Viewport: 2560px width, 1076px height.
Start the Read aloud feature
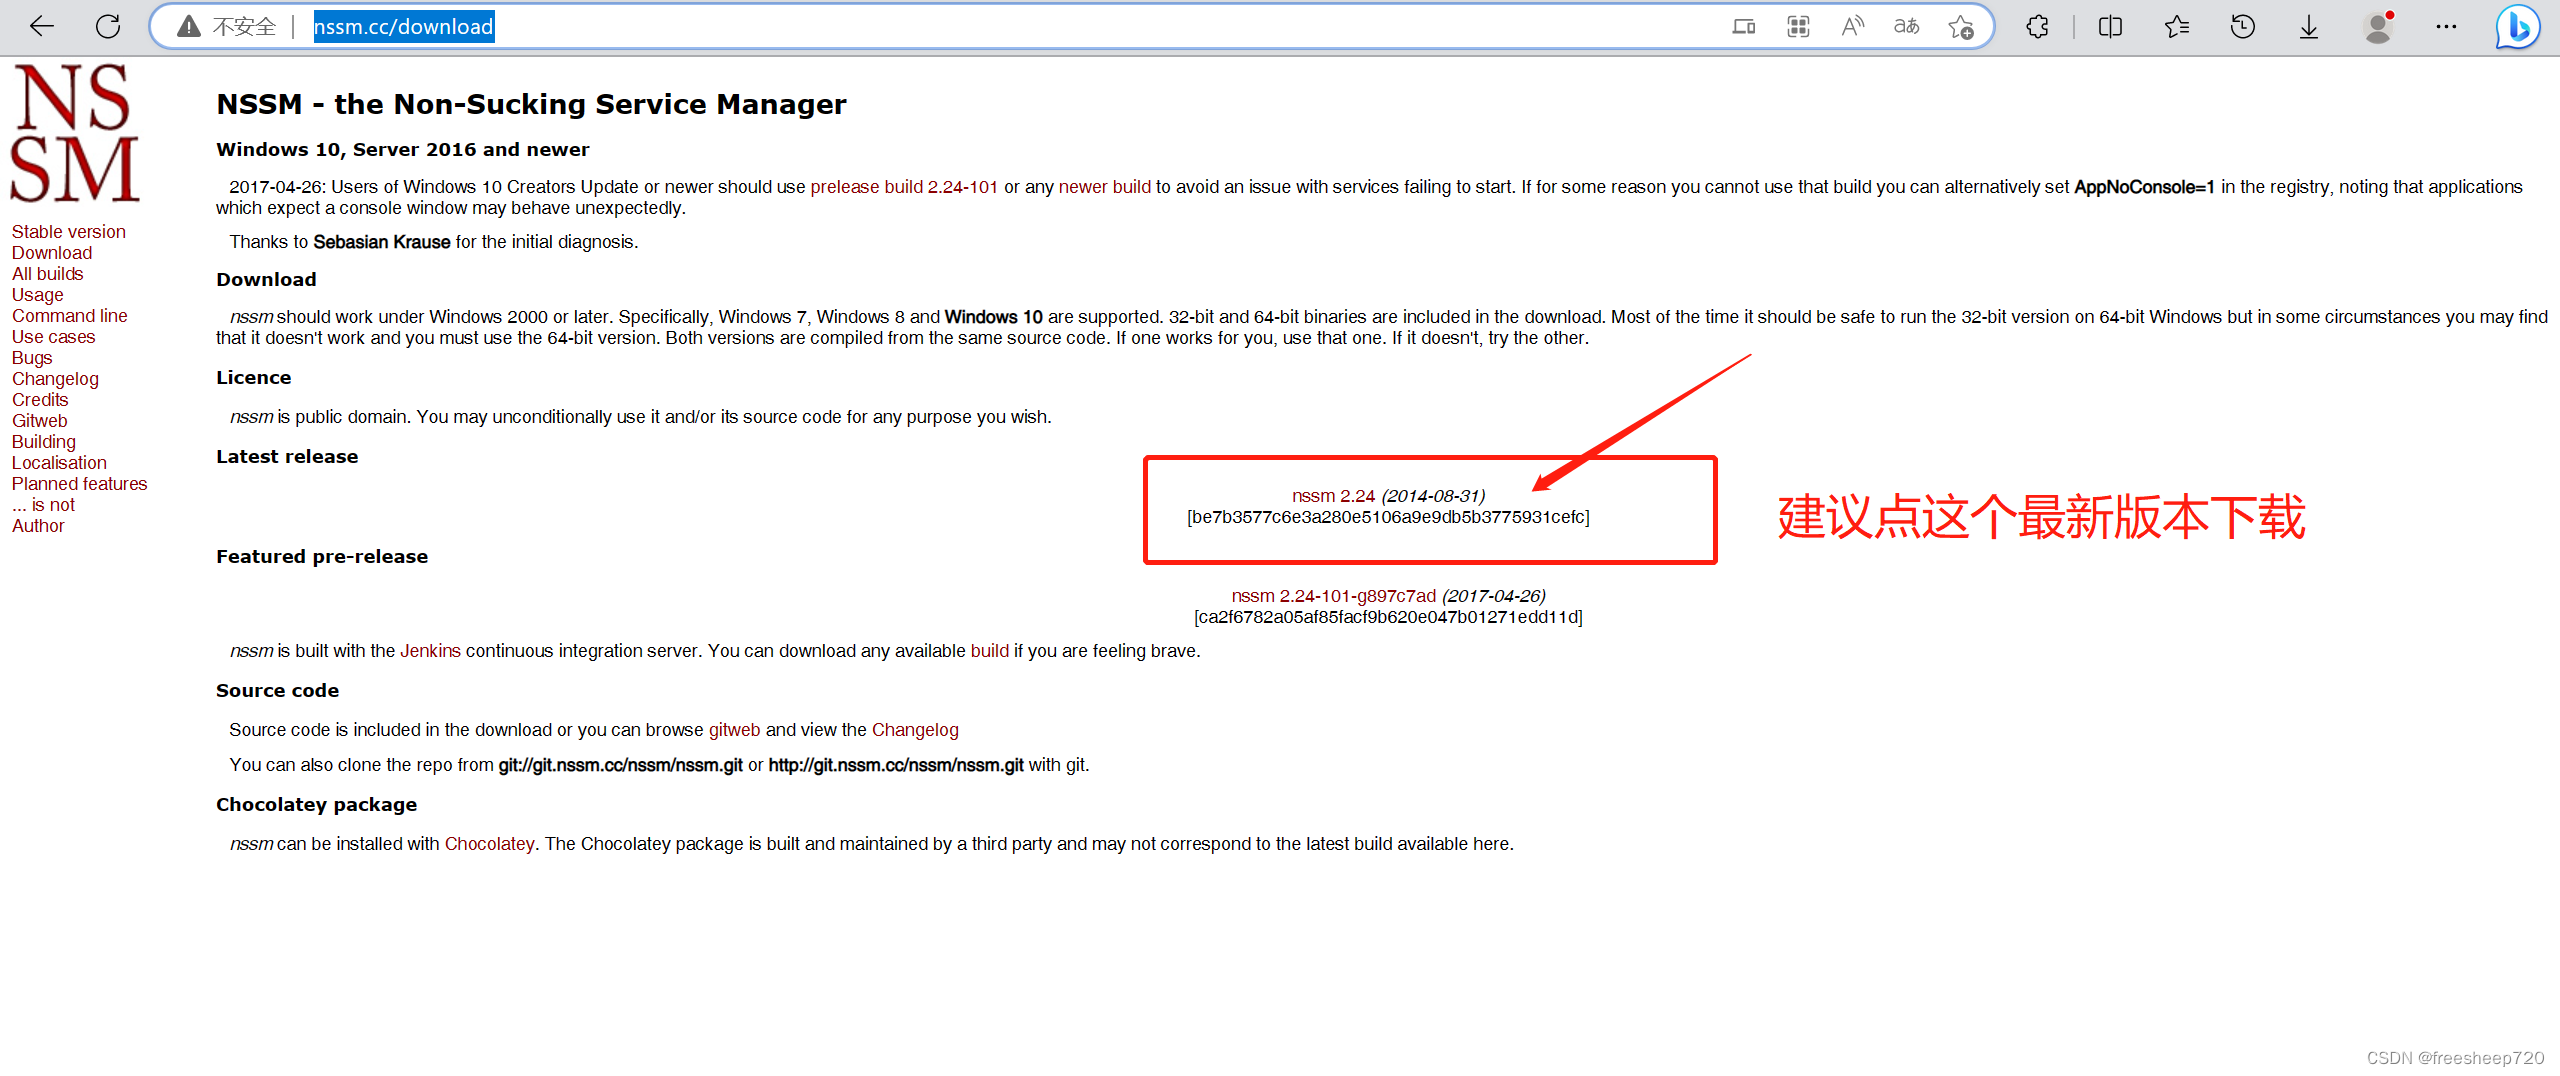click(x=1852, y=27)
